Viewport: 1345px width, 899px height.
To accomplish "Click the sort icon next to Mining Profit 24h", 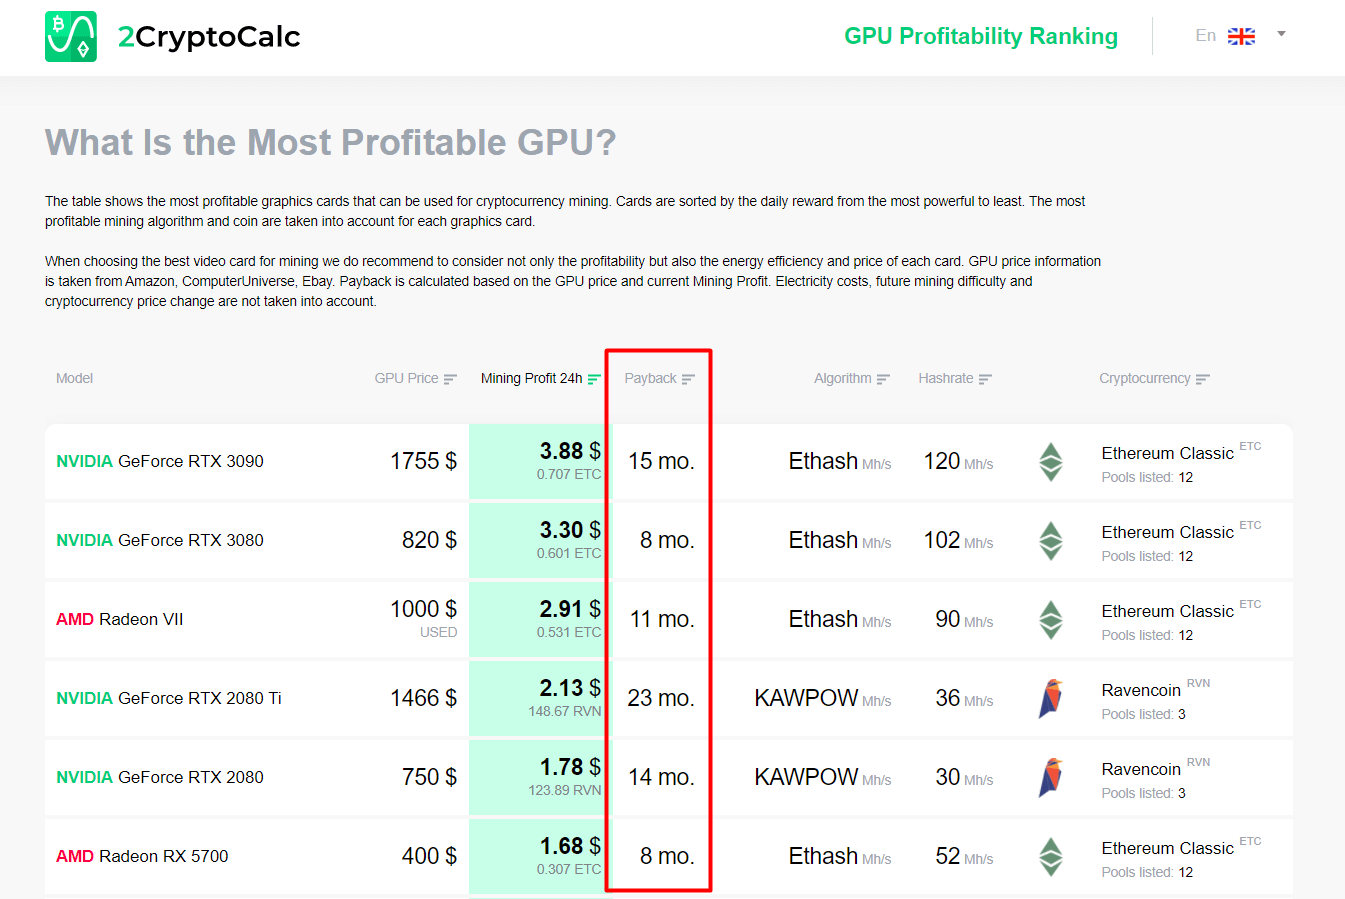I will (x=593, y=378).
